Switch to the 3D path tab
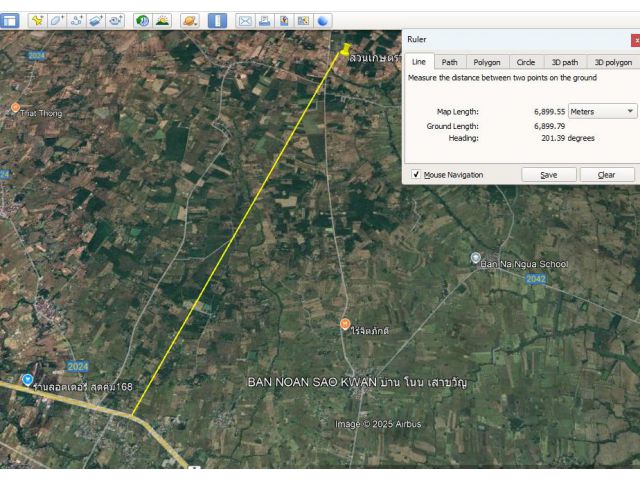 565,62
